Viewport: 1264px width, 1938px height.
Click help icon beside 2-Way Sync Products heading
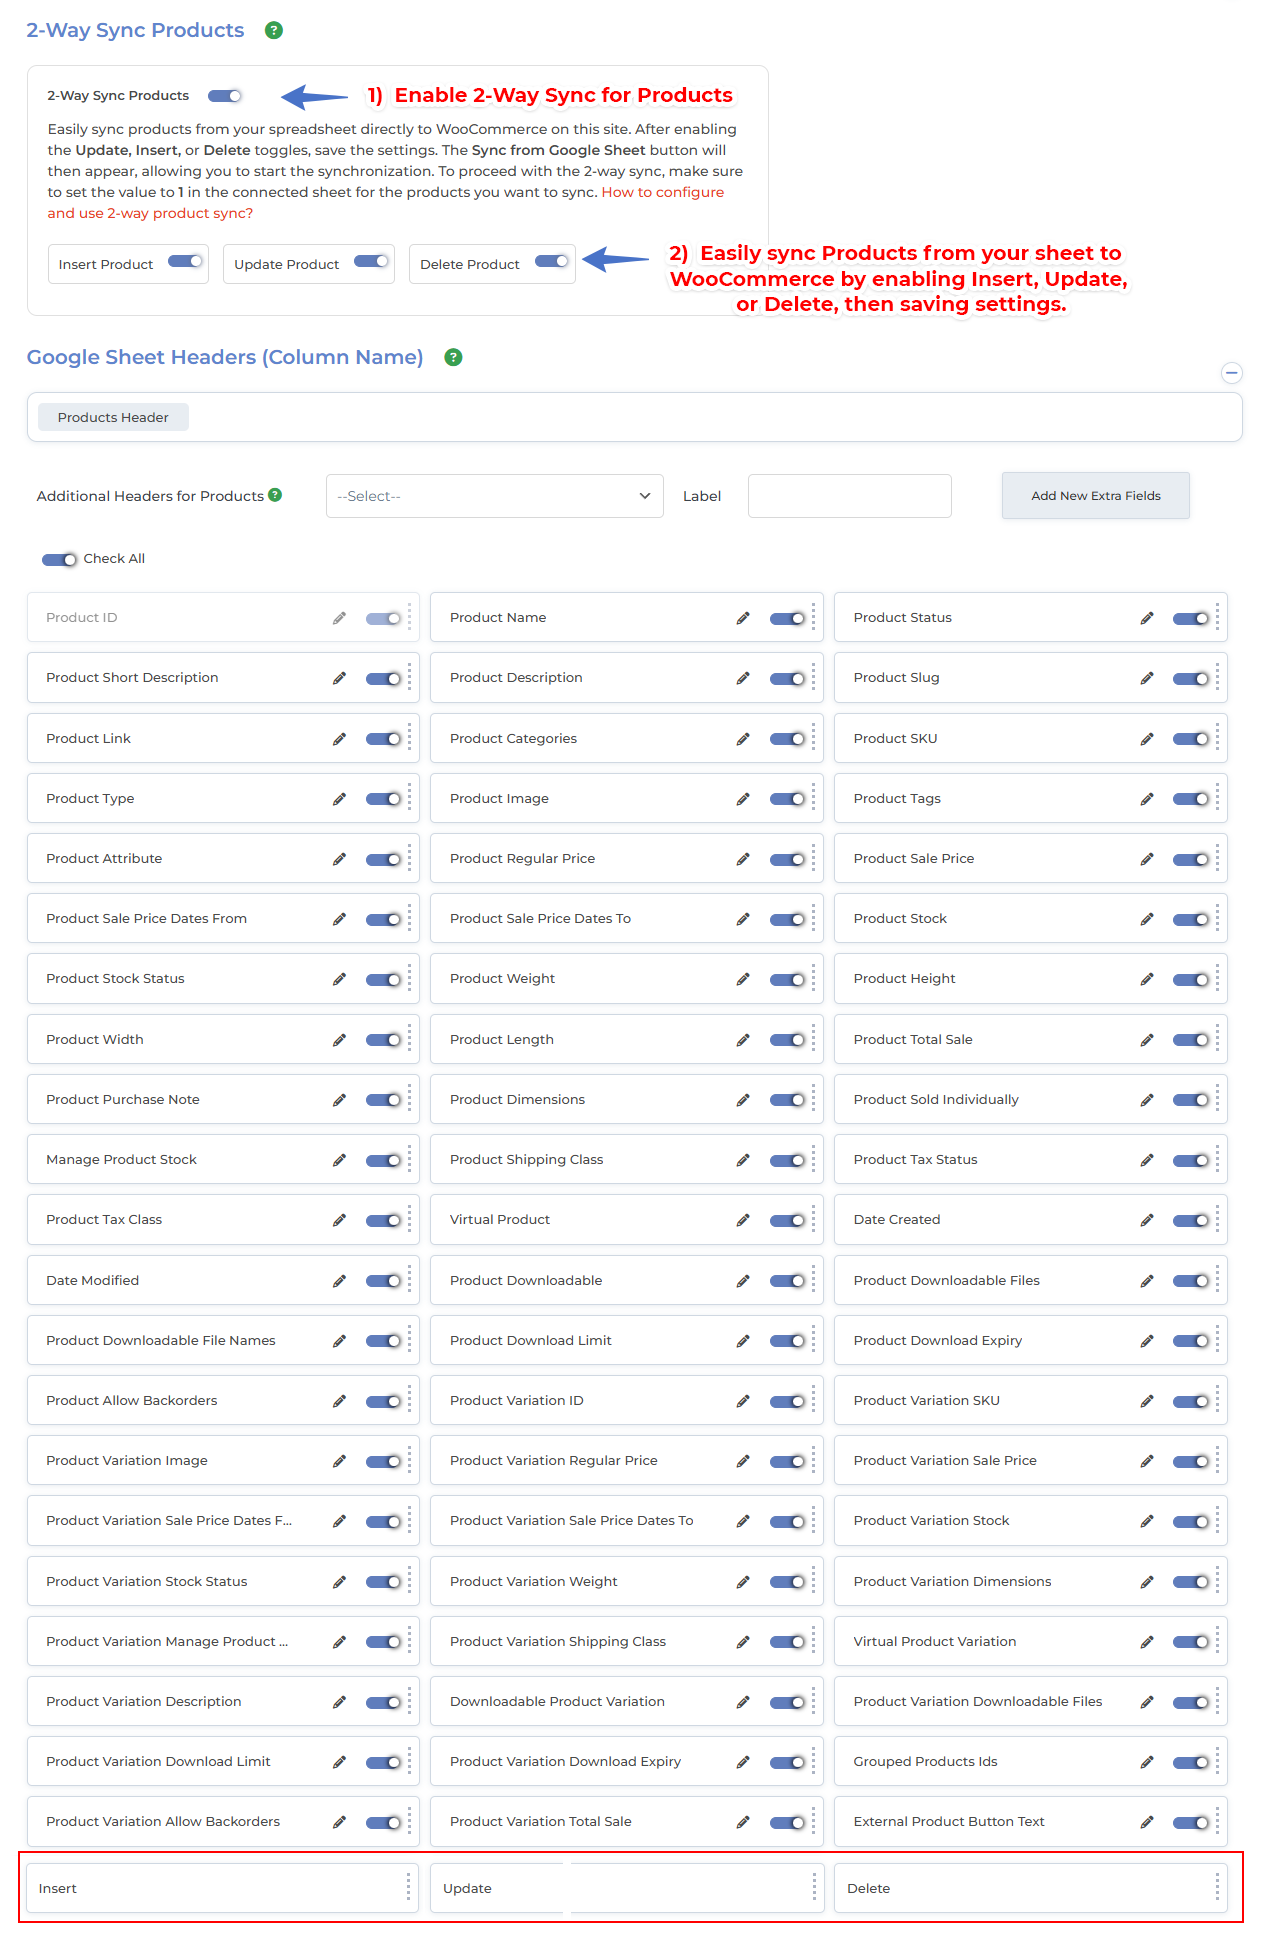(x=274, y=31)
